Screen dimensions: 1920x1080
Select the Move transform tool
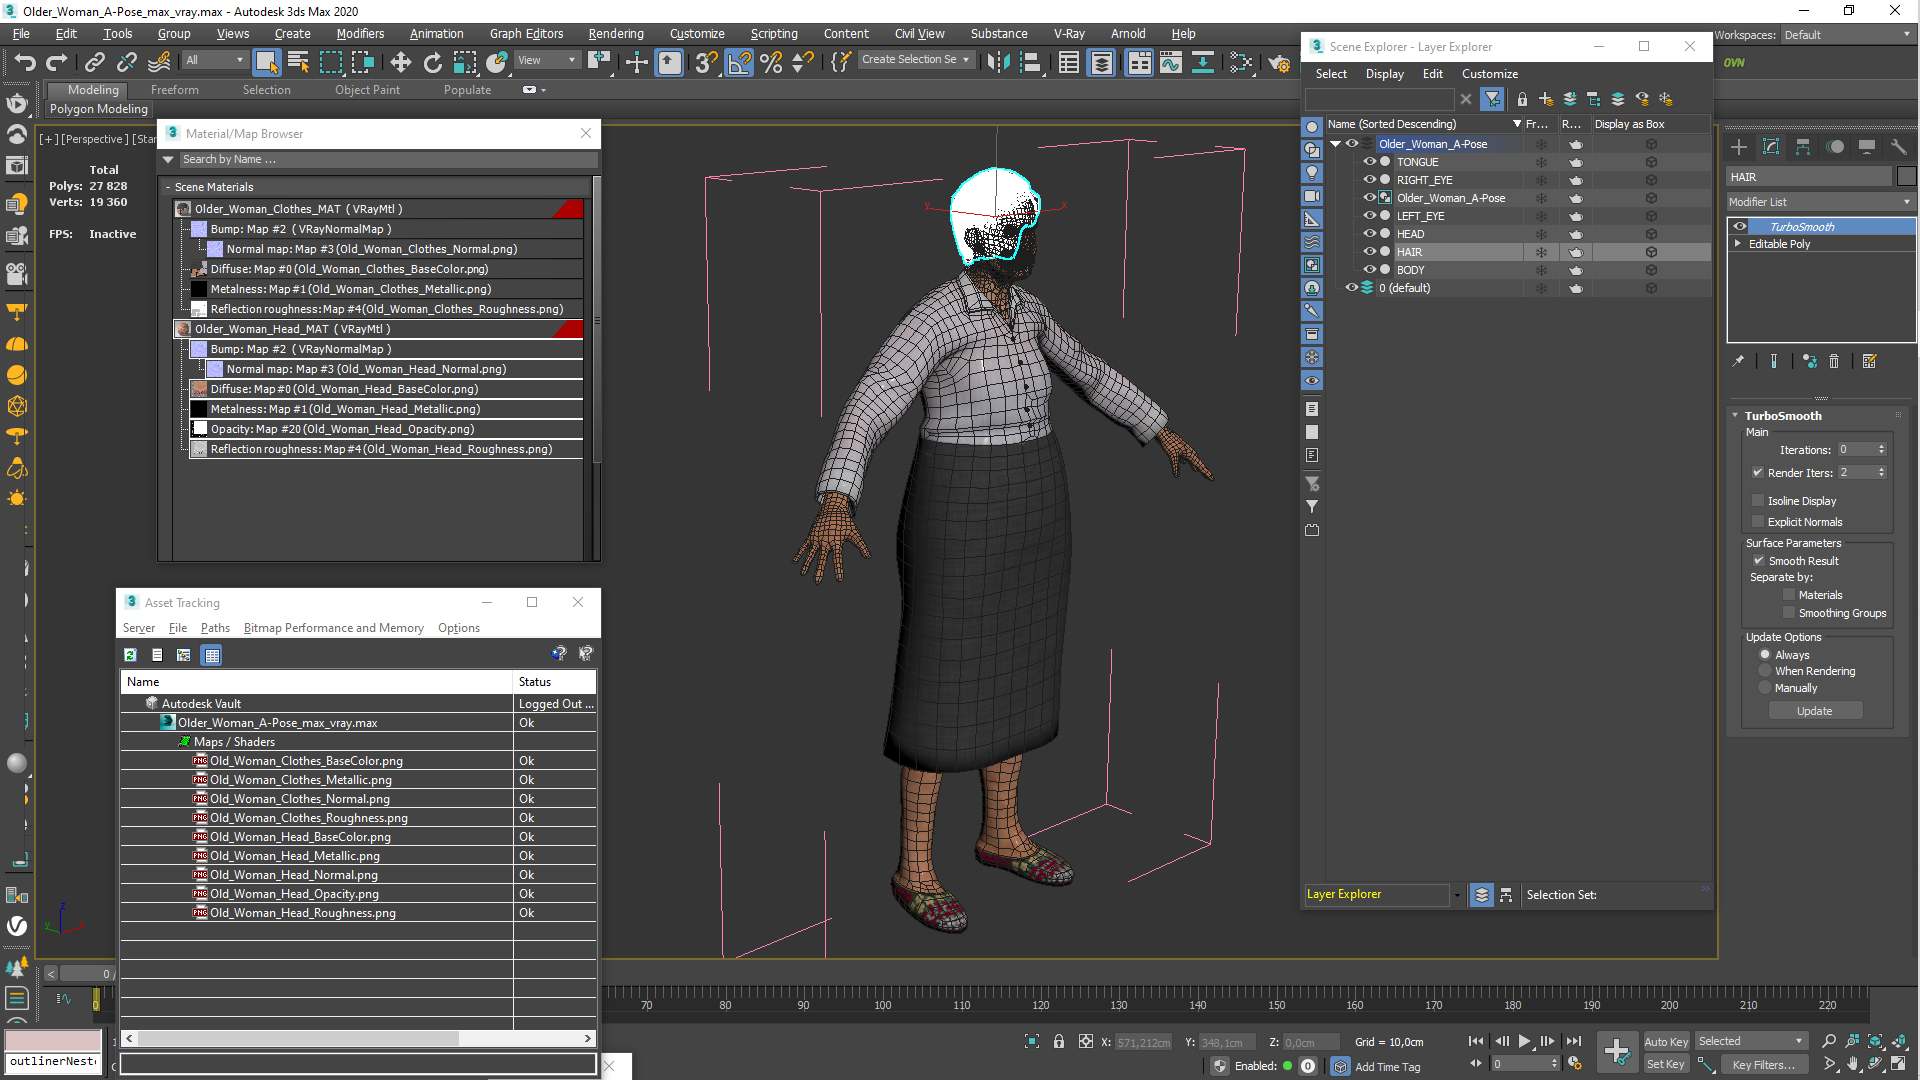[400, 63]
